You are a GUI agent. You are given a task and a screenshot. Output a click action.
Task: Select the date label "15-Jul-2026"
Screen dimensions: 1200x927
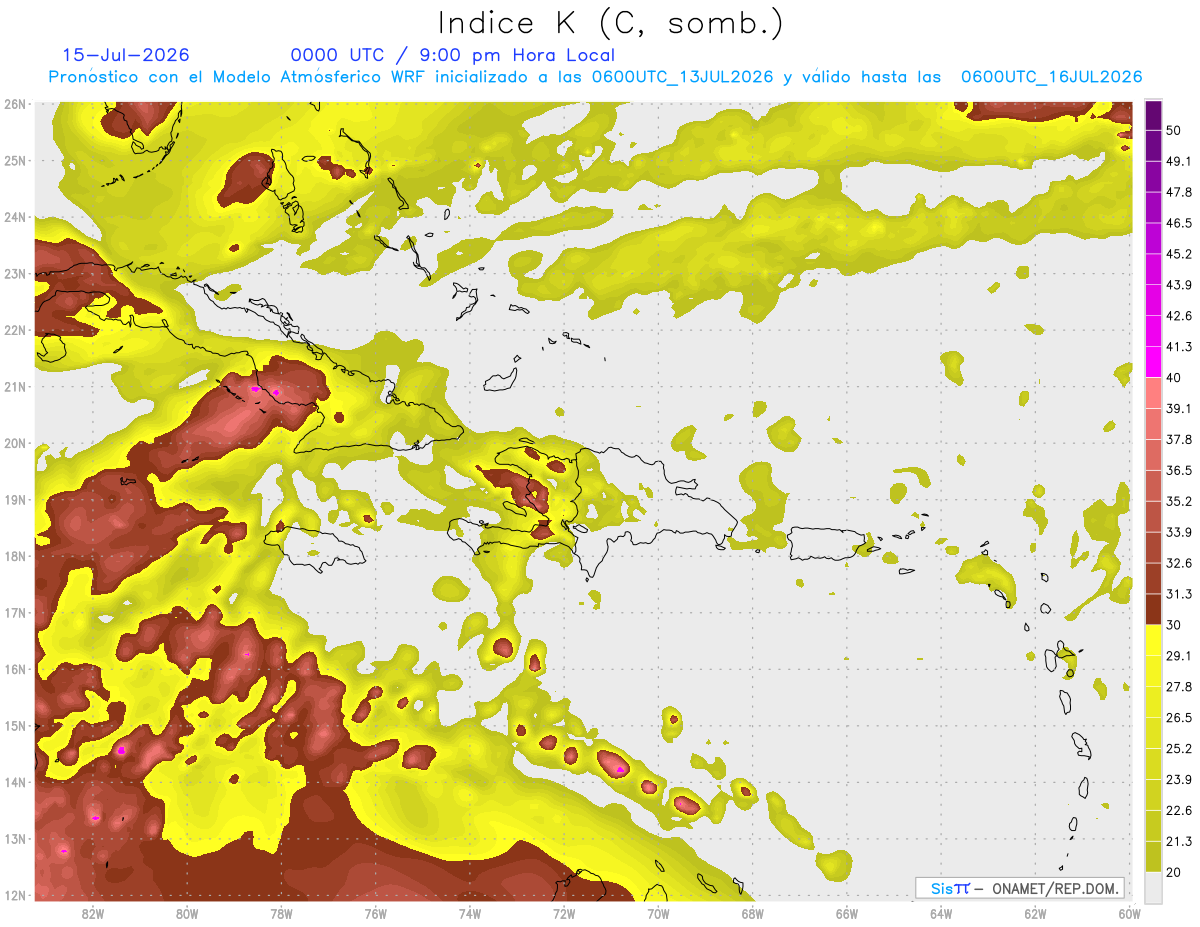[x=126, y=55]
